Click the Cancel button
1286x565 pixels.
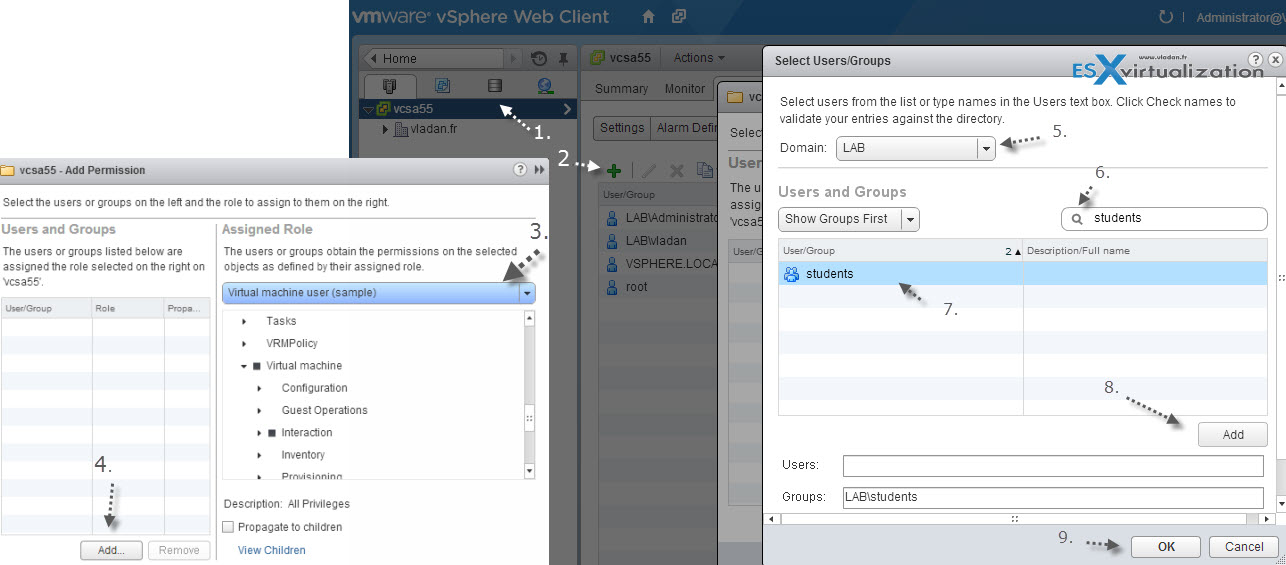[x=1244, y=547]
